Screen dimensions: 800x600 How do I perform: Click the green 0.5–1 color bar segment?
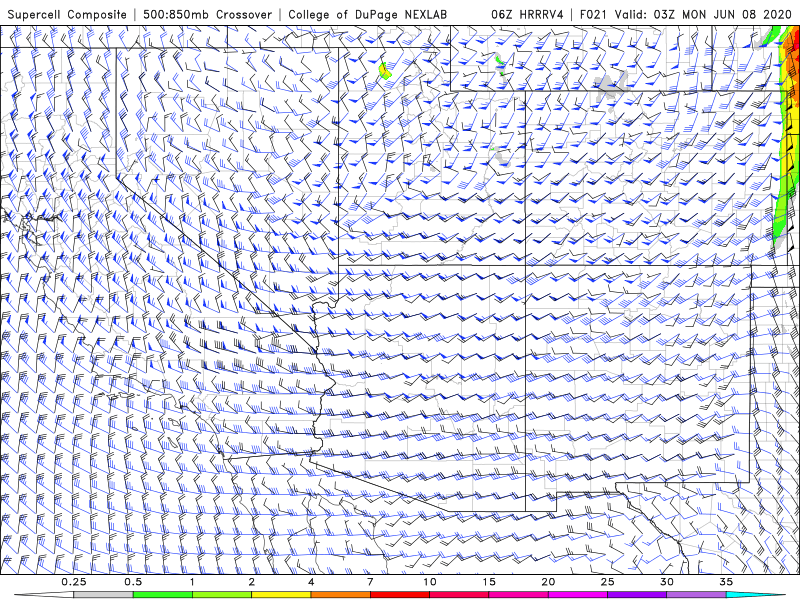point(162,595)
